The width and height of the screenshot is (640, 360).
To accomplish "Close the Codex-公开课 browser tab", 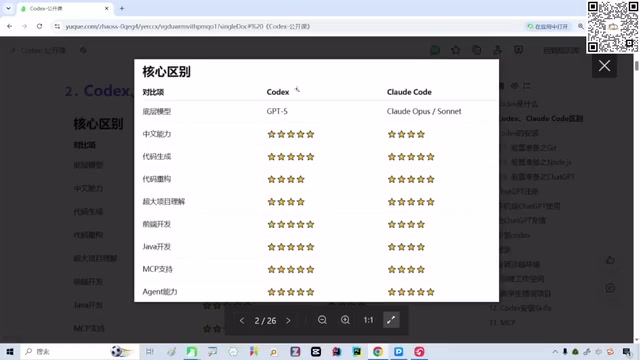I will click(x=107, y=8).
